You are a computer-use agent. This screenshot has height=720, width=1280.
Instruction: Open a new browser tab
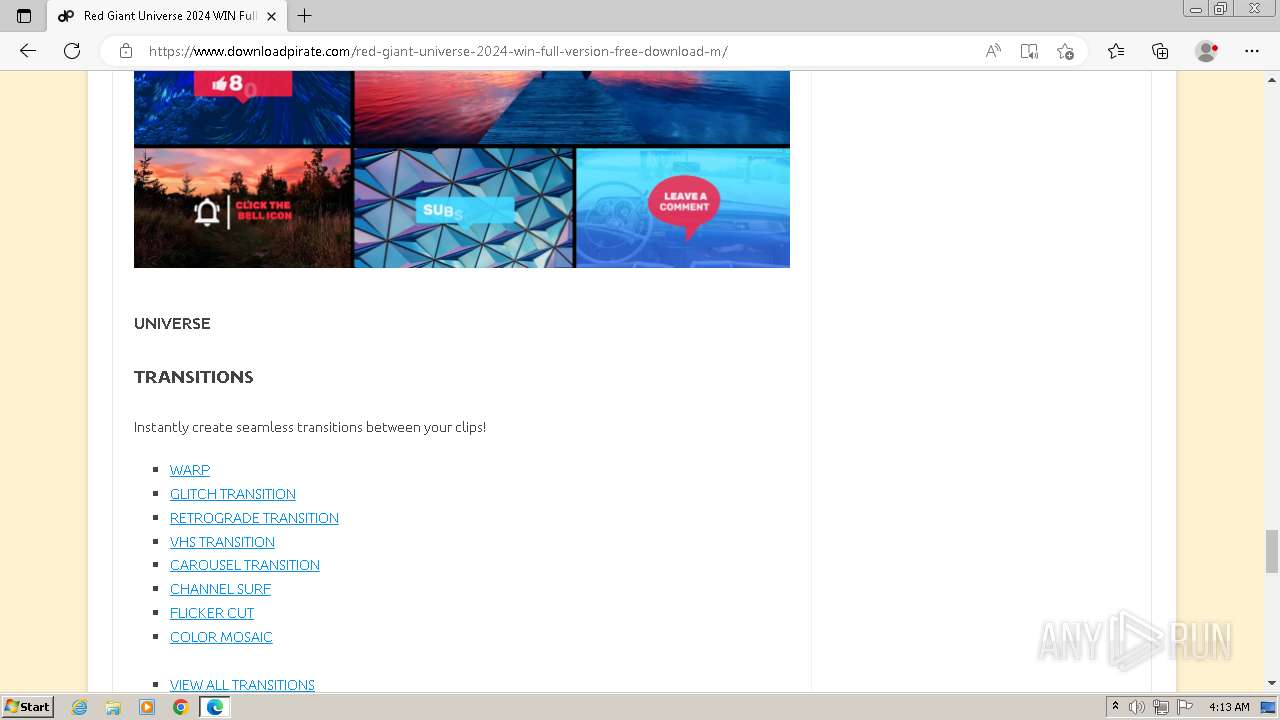click(x=305, y=16)
